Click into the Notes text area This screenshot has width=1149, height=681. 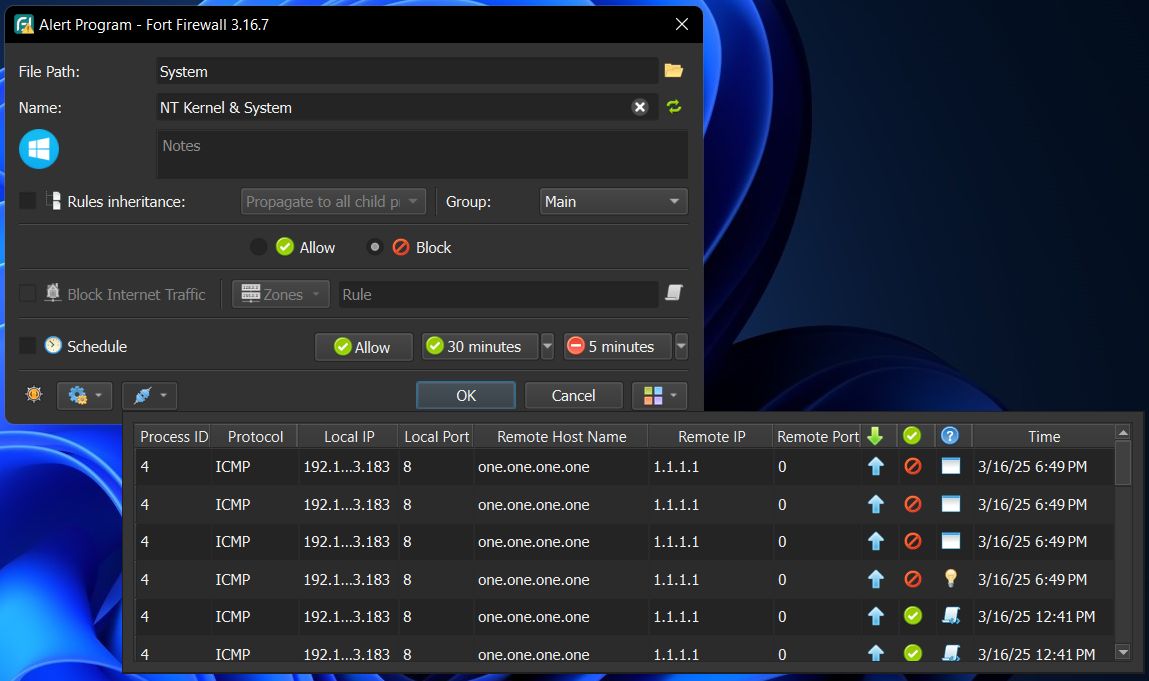422,154
